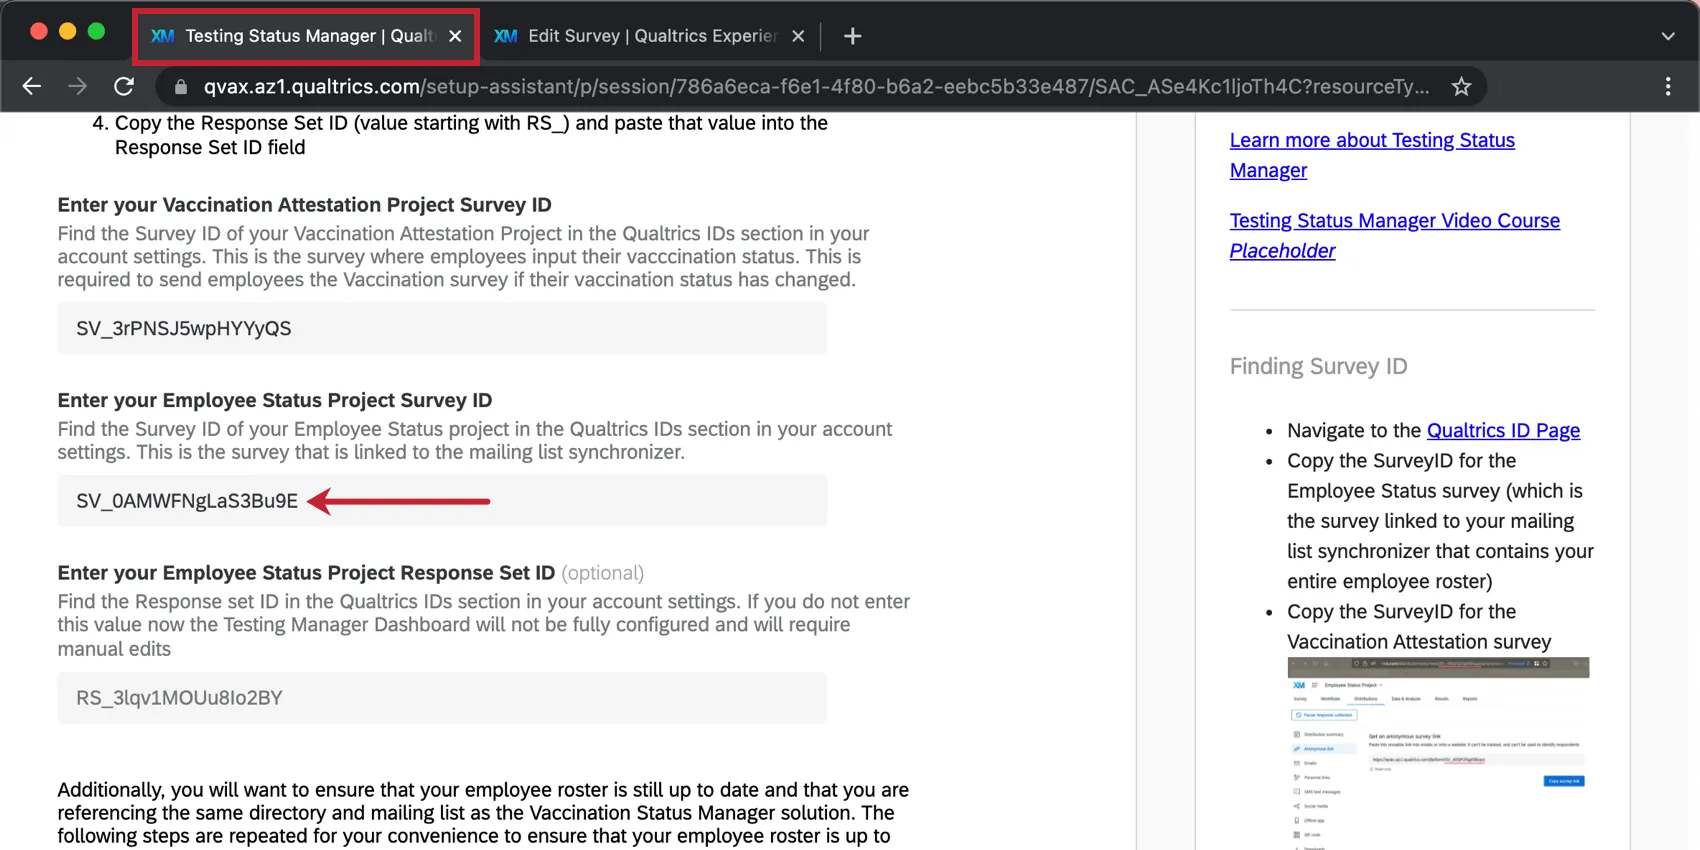The width and height of the screenshot is (1700, 850).
Task: Open Testing Status Manager Video Course link
Action: [1394, 221]
